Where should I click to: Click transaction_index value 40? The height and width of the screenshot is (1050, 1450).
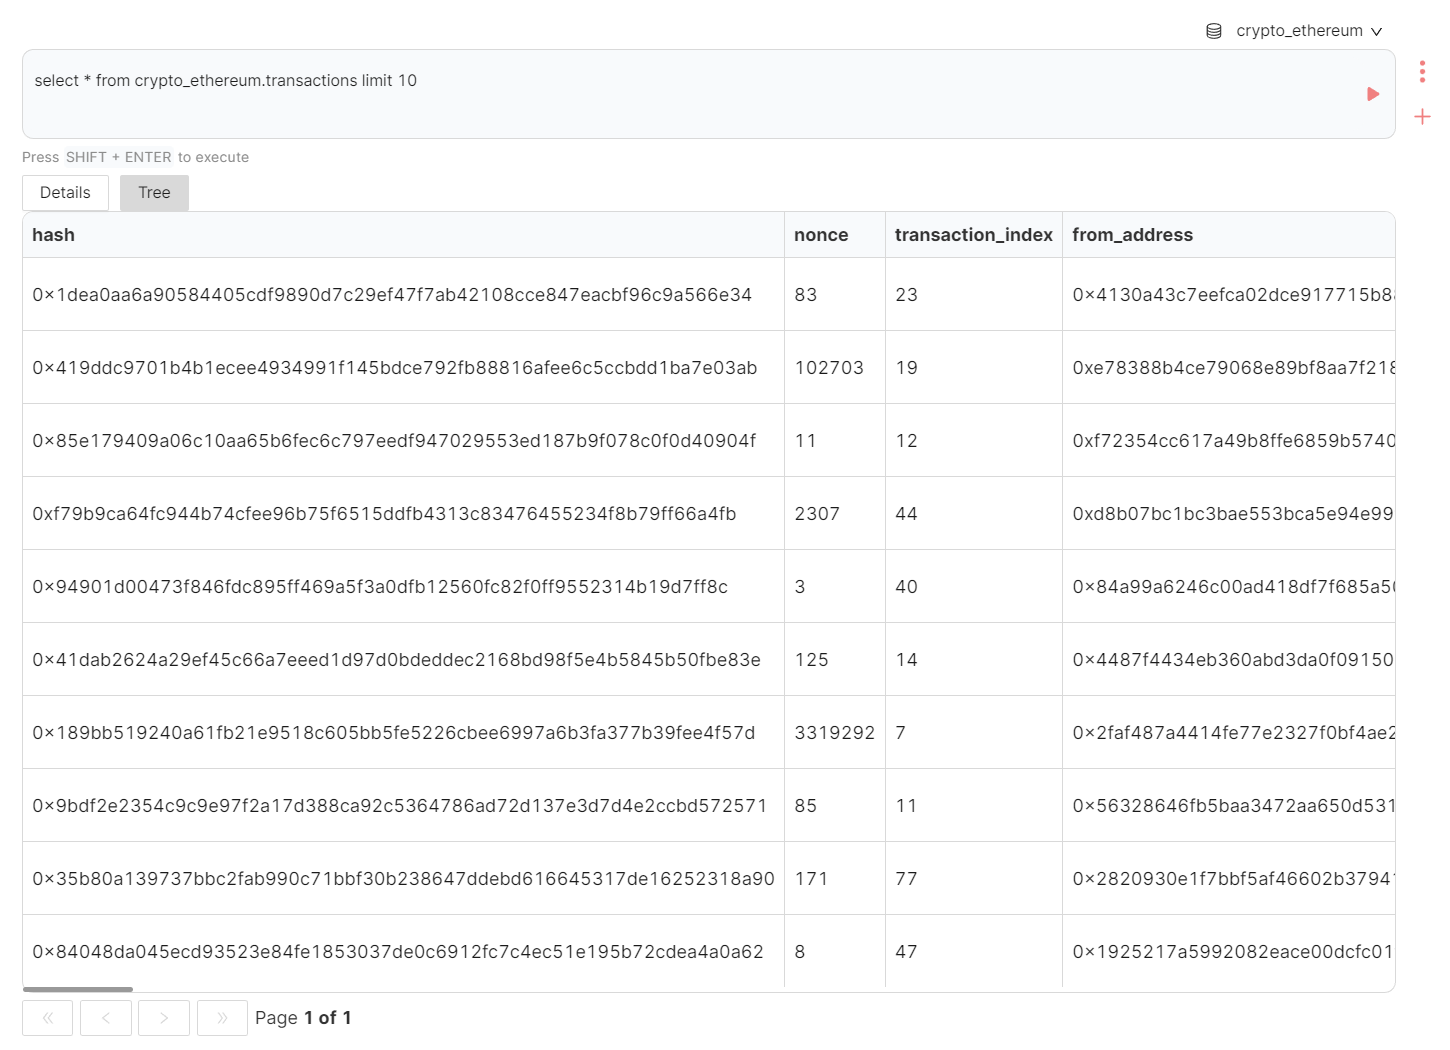pyautogui.click(x=907, y=587)
